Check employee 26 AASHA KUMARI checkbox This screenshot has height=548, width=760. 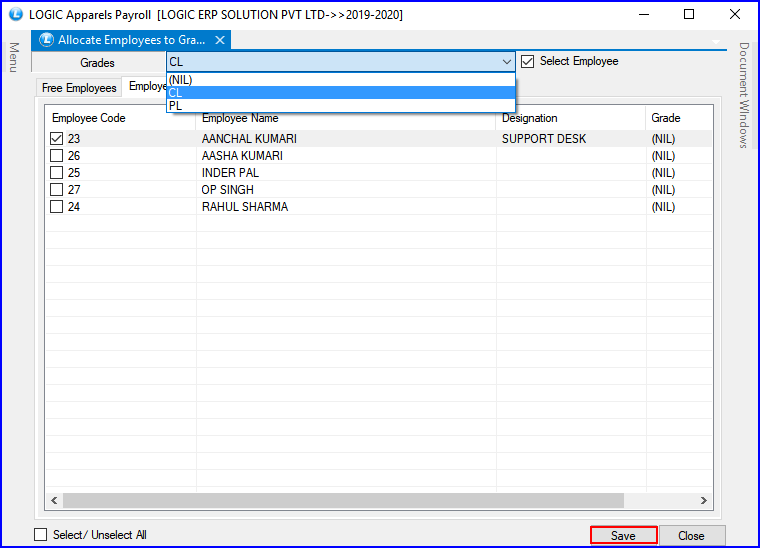tap(57, 156)
